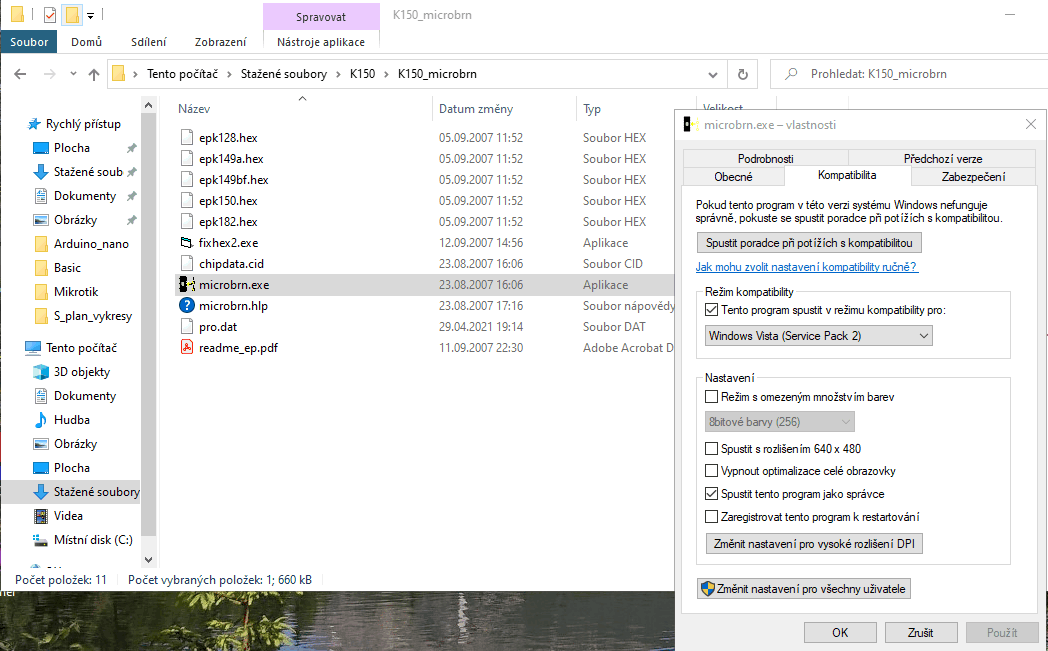Image resolution: width=1048 pixels, height=651 pixels.
Task: Uncheck the compatibility mode checkbox
Action: pos(712,311)
